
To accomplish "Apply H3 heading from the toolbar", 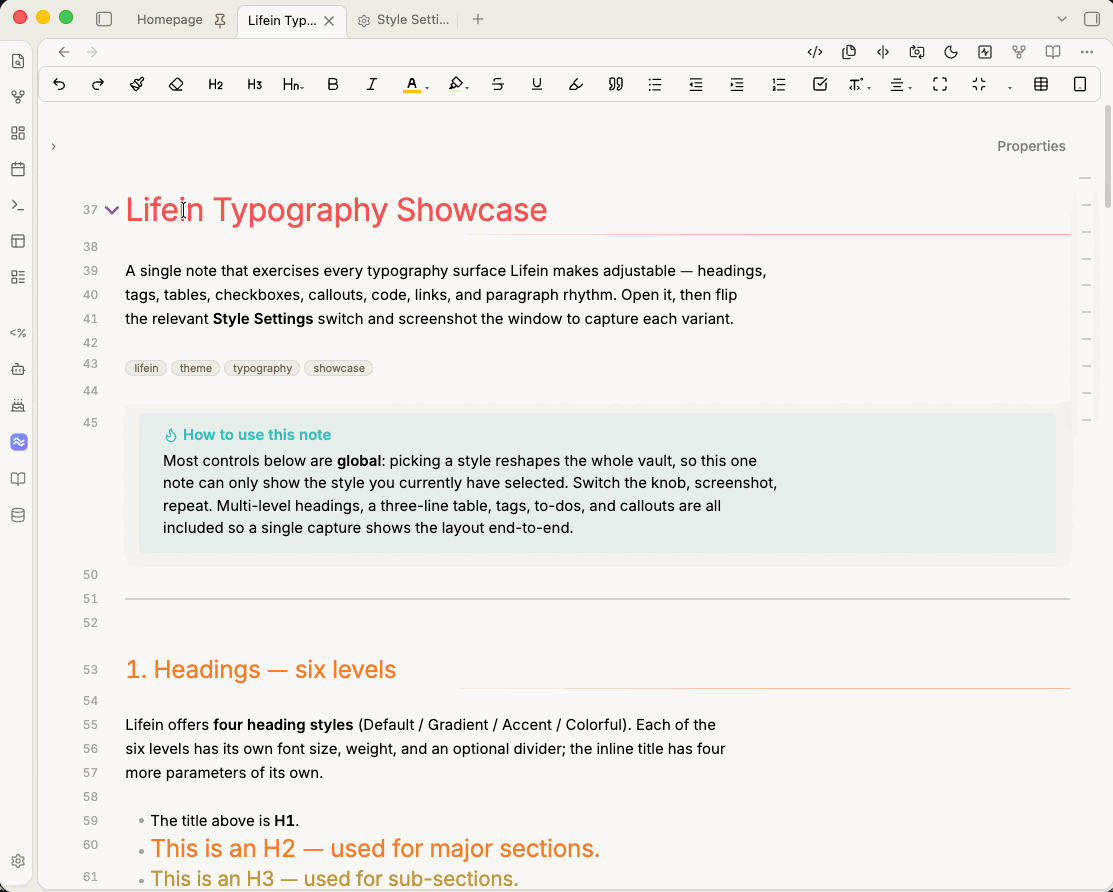I will tap(255, 84).
